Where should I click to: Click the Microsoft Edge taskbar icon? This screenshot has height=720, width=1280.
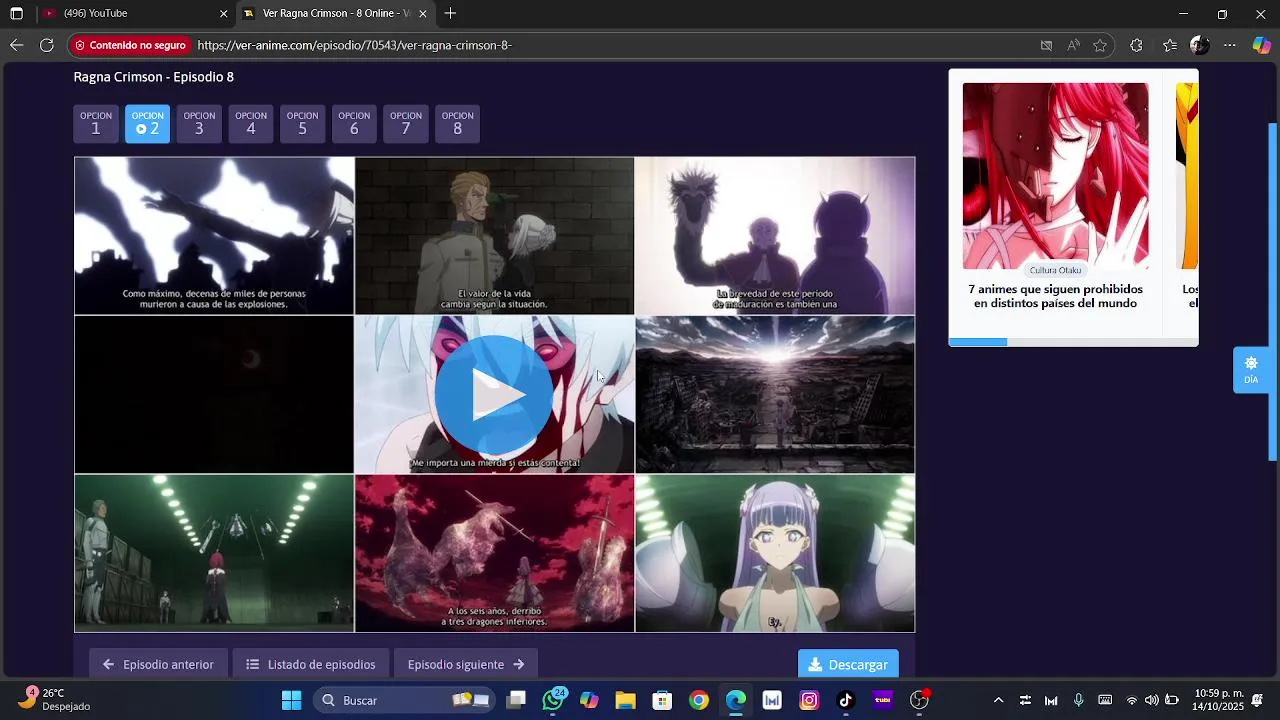pyautogui.click(x=736, y=700)
